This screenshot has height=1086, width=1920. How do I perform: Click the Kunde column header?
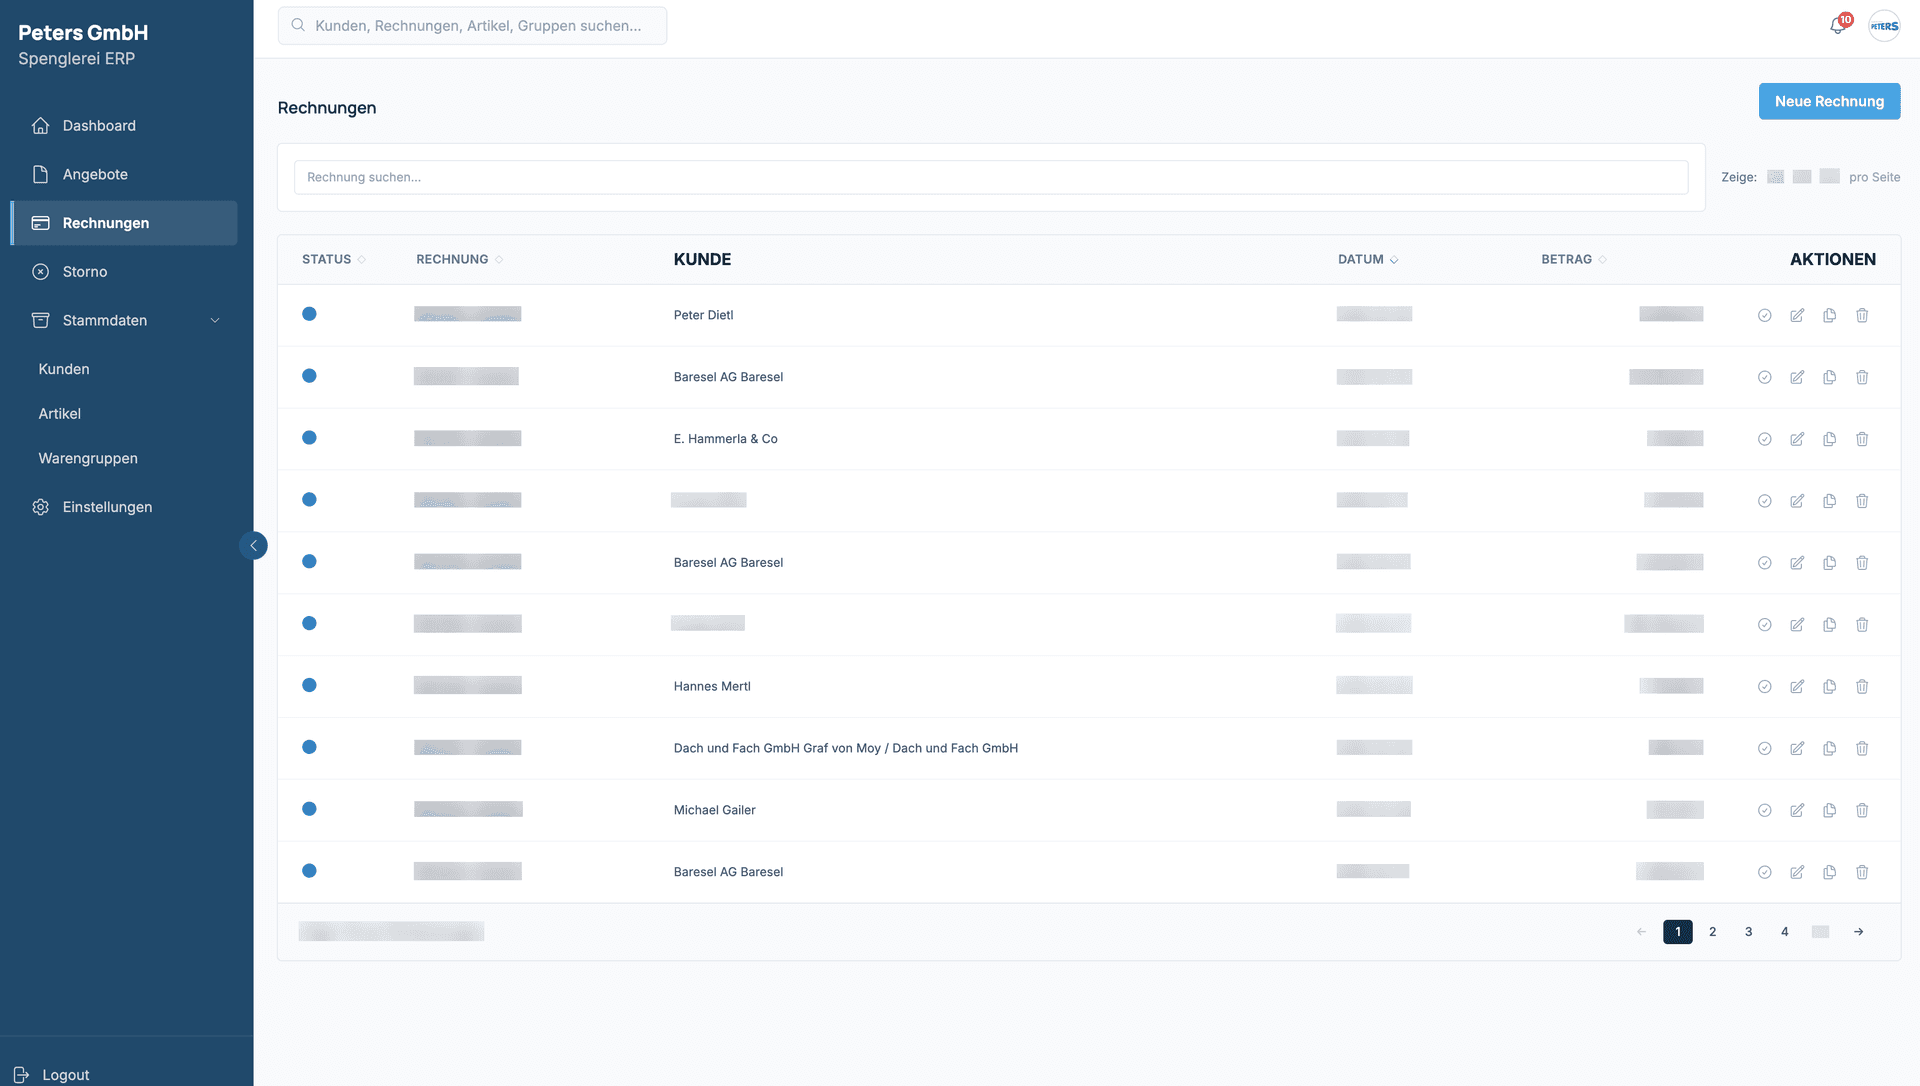click(x=702, y=259)
